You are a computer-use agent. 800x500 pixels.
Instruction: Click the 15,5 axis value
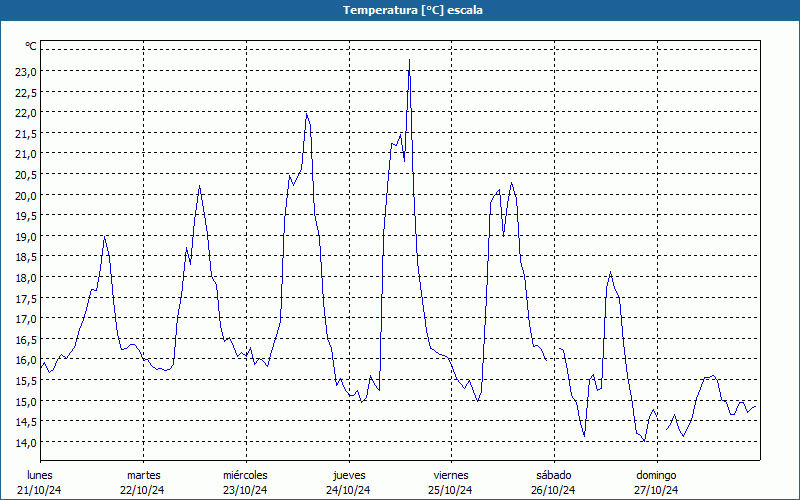26,381
